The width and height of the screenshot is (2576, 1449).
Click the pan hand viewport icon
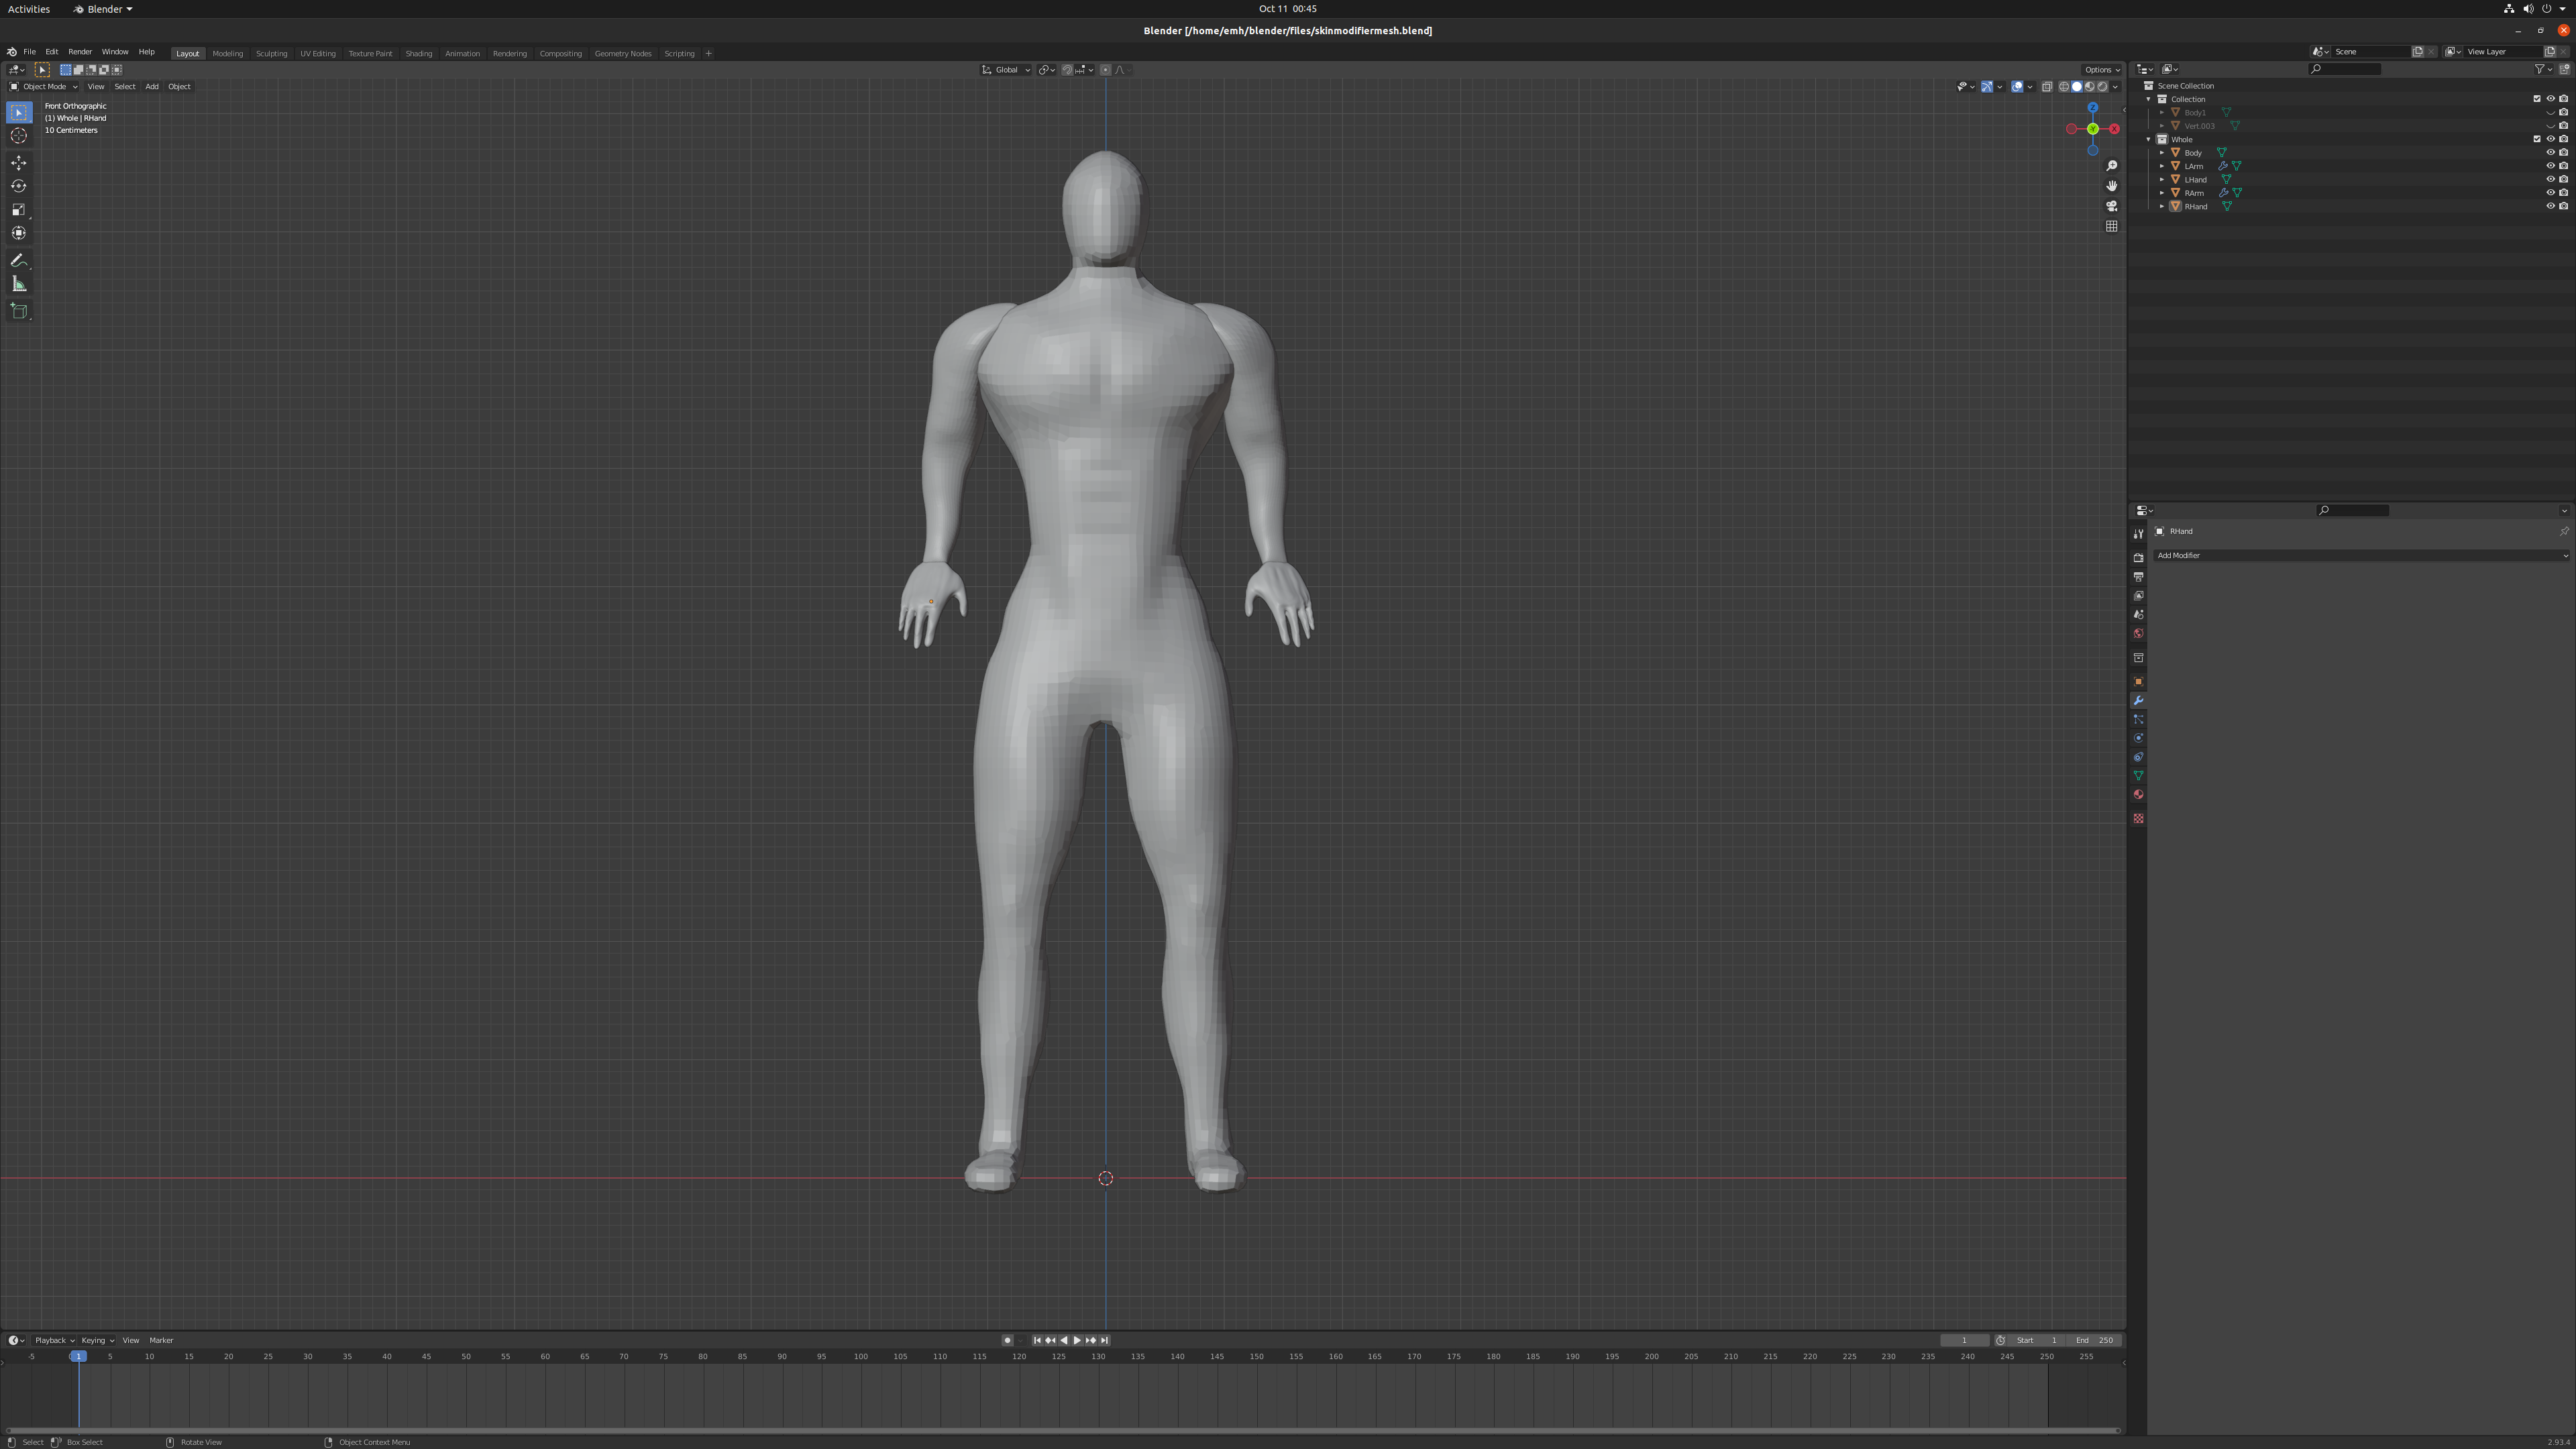pyautogui.click(x=2111, y=186)
